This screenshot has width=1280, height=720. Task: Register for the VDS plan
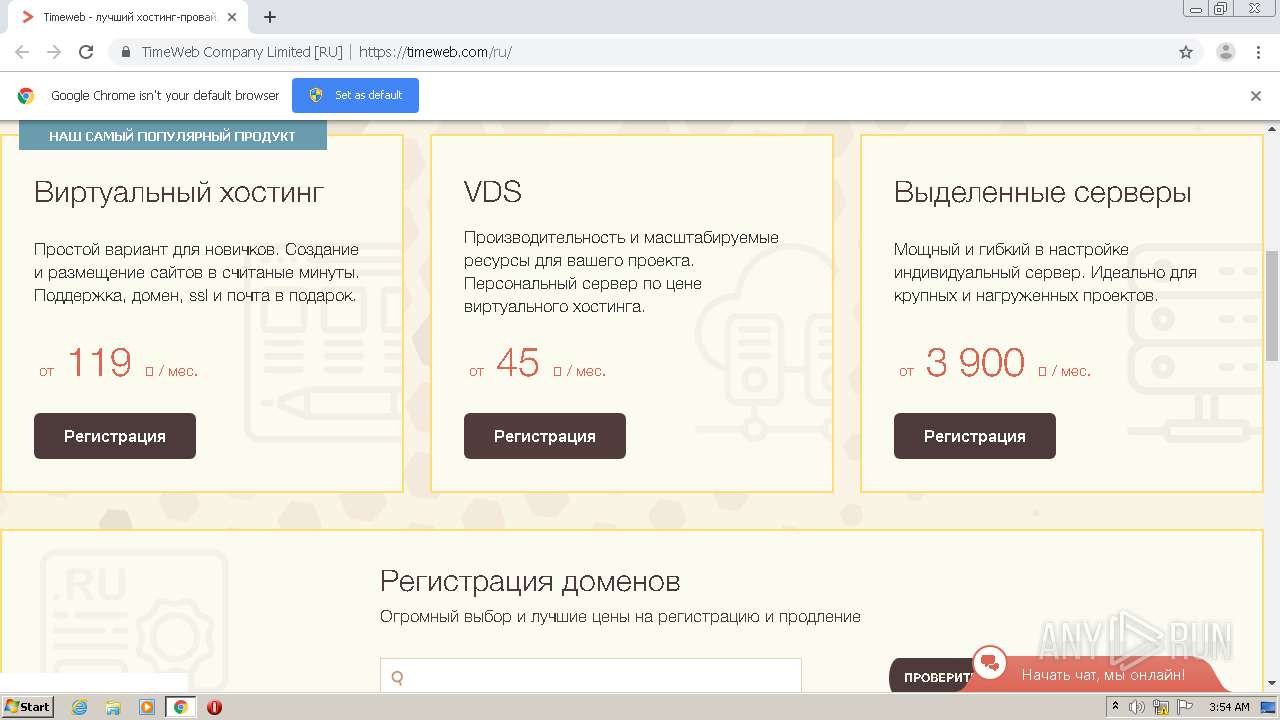(x=545, y=436)
